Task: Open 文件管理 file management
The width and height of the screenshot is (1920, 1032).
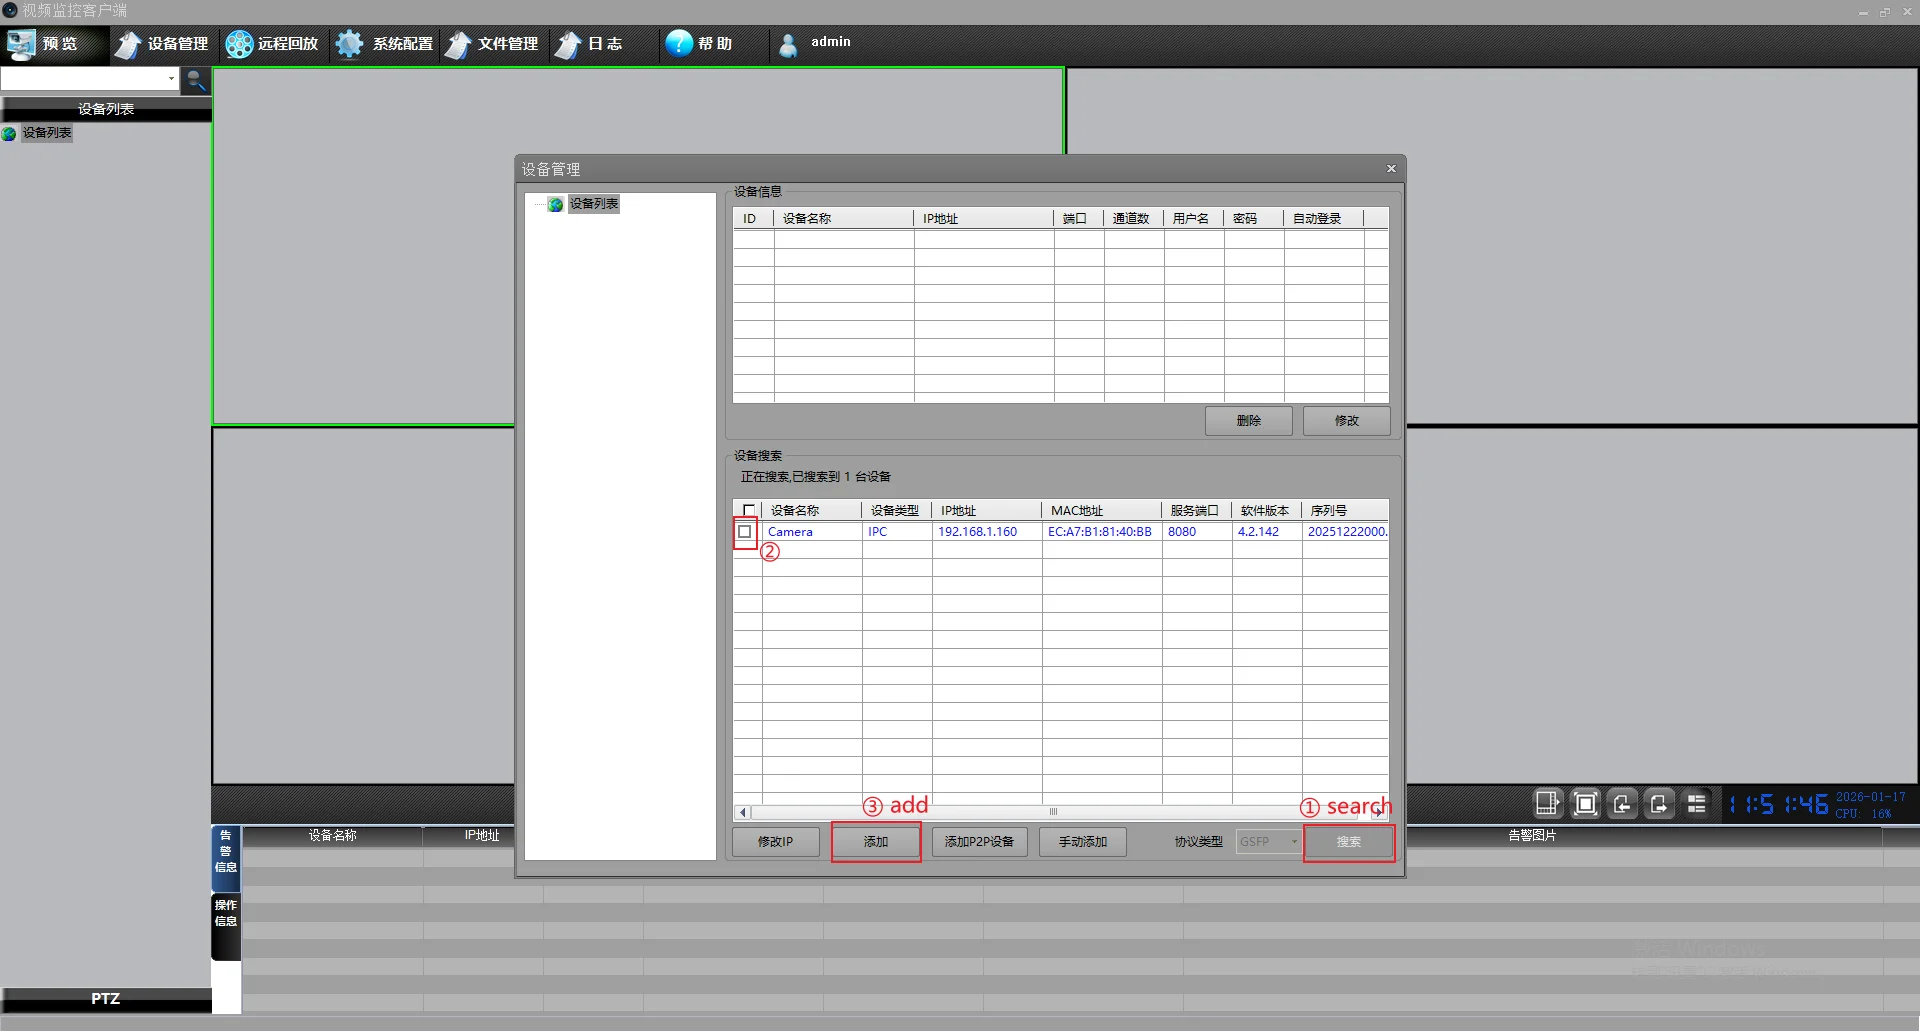Action: 493,44
